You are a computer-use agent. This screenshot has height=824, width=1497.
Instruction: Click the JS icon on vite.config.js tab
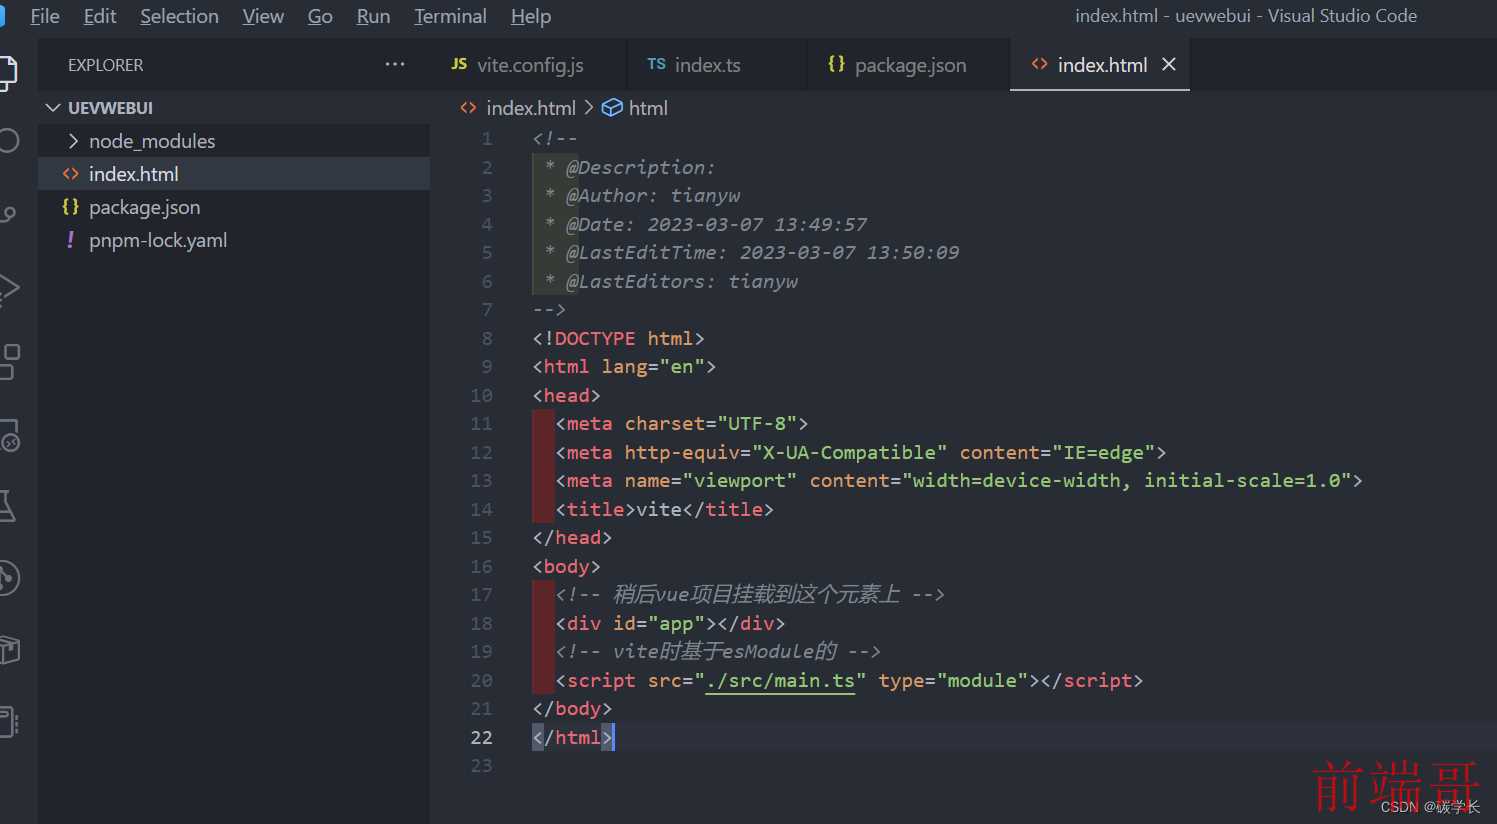tap(459, 64)
